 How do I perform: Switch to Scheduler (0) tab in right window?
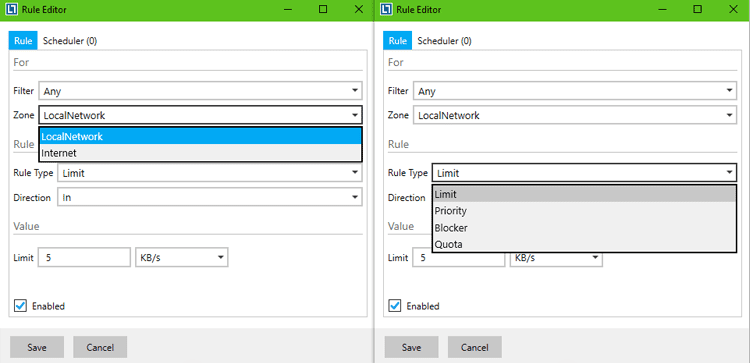click(x=444, y=41)
